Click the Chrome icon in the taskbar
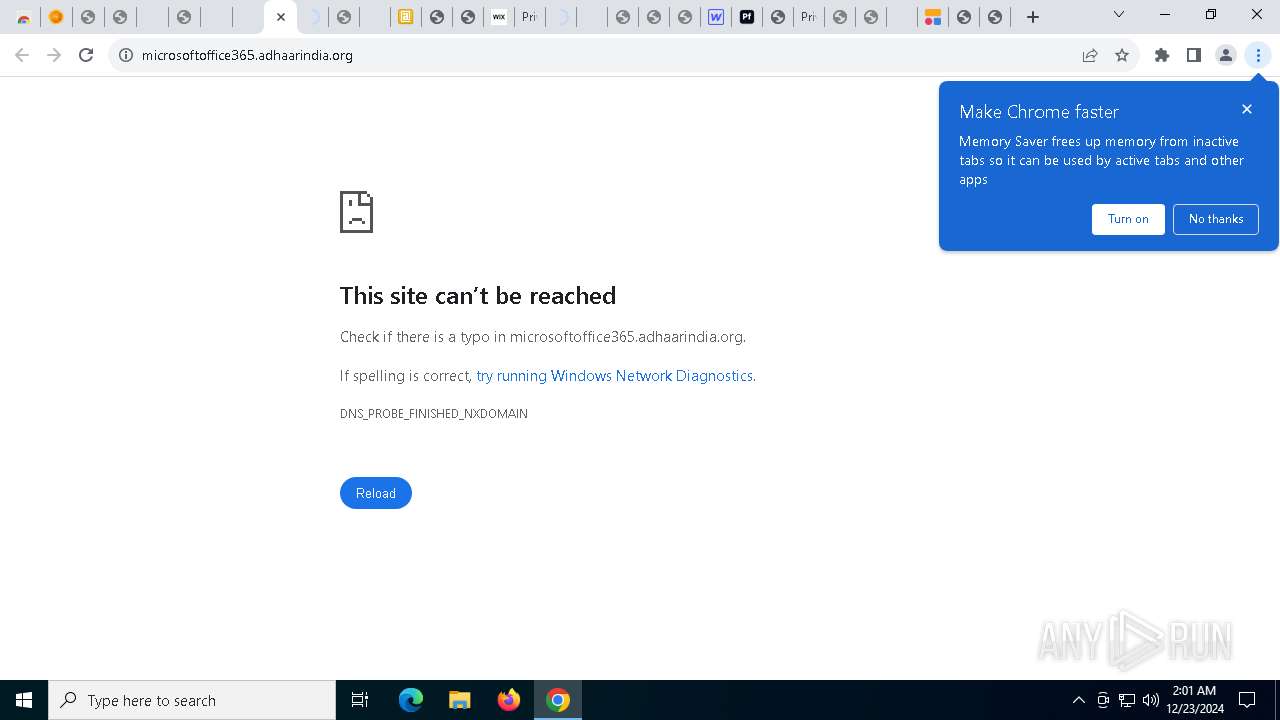 coord(558,700)
